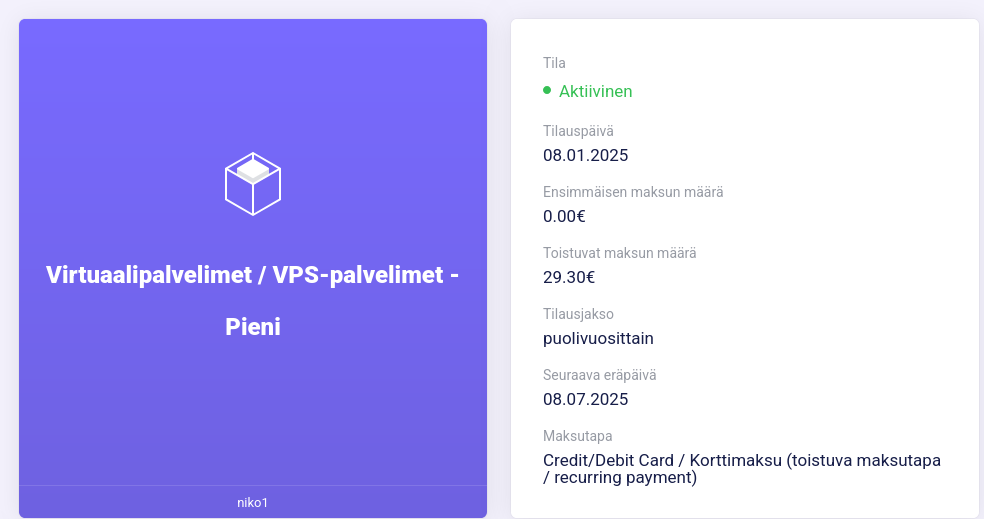Click the Tilausjakso label
Image resolution: width=984 pixels, height=519 pixels.
[x=578, y=314]
